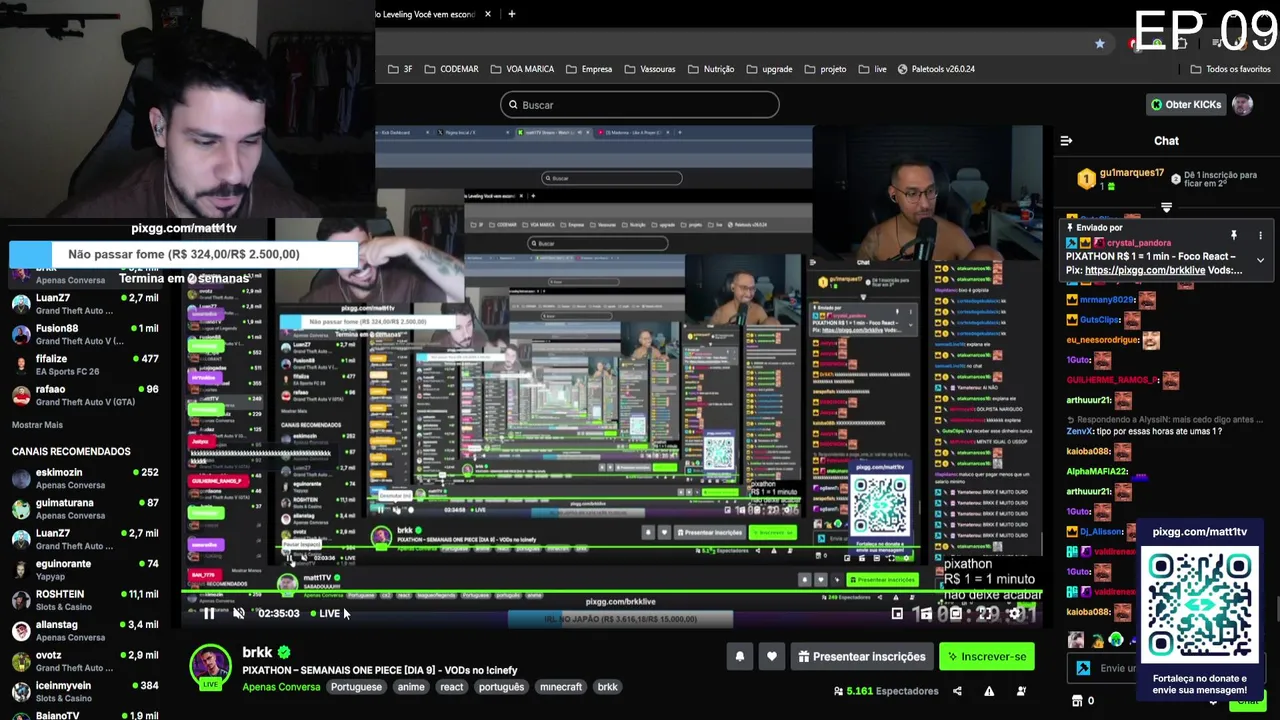Image resolution: width=1280 pixels, height=720 pixels.
Task: Open the Empresa bookmarks folder
Action: click(588, 69)
